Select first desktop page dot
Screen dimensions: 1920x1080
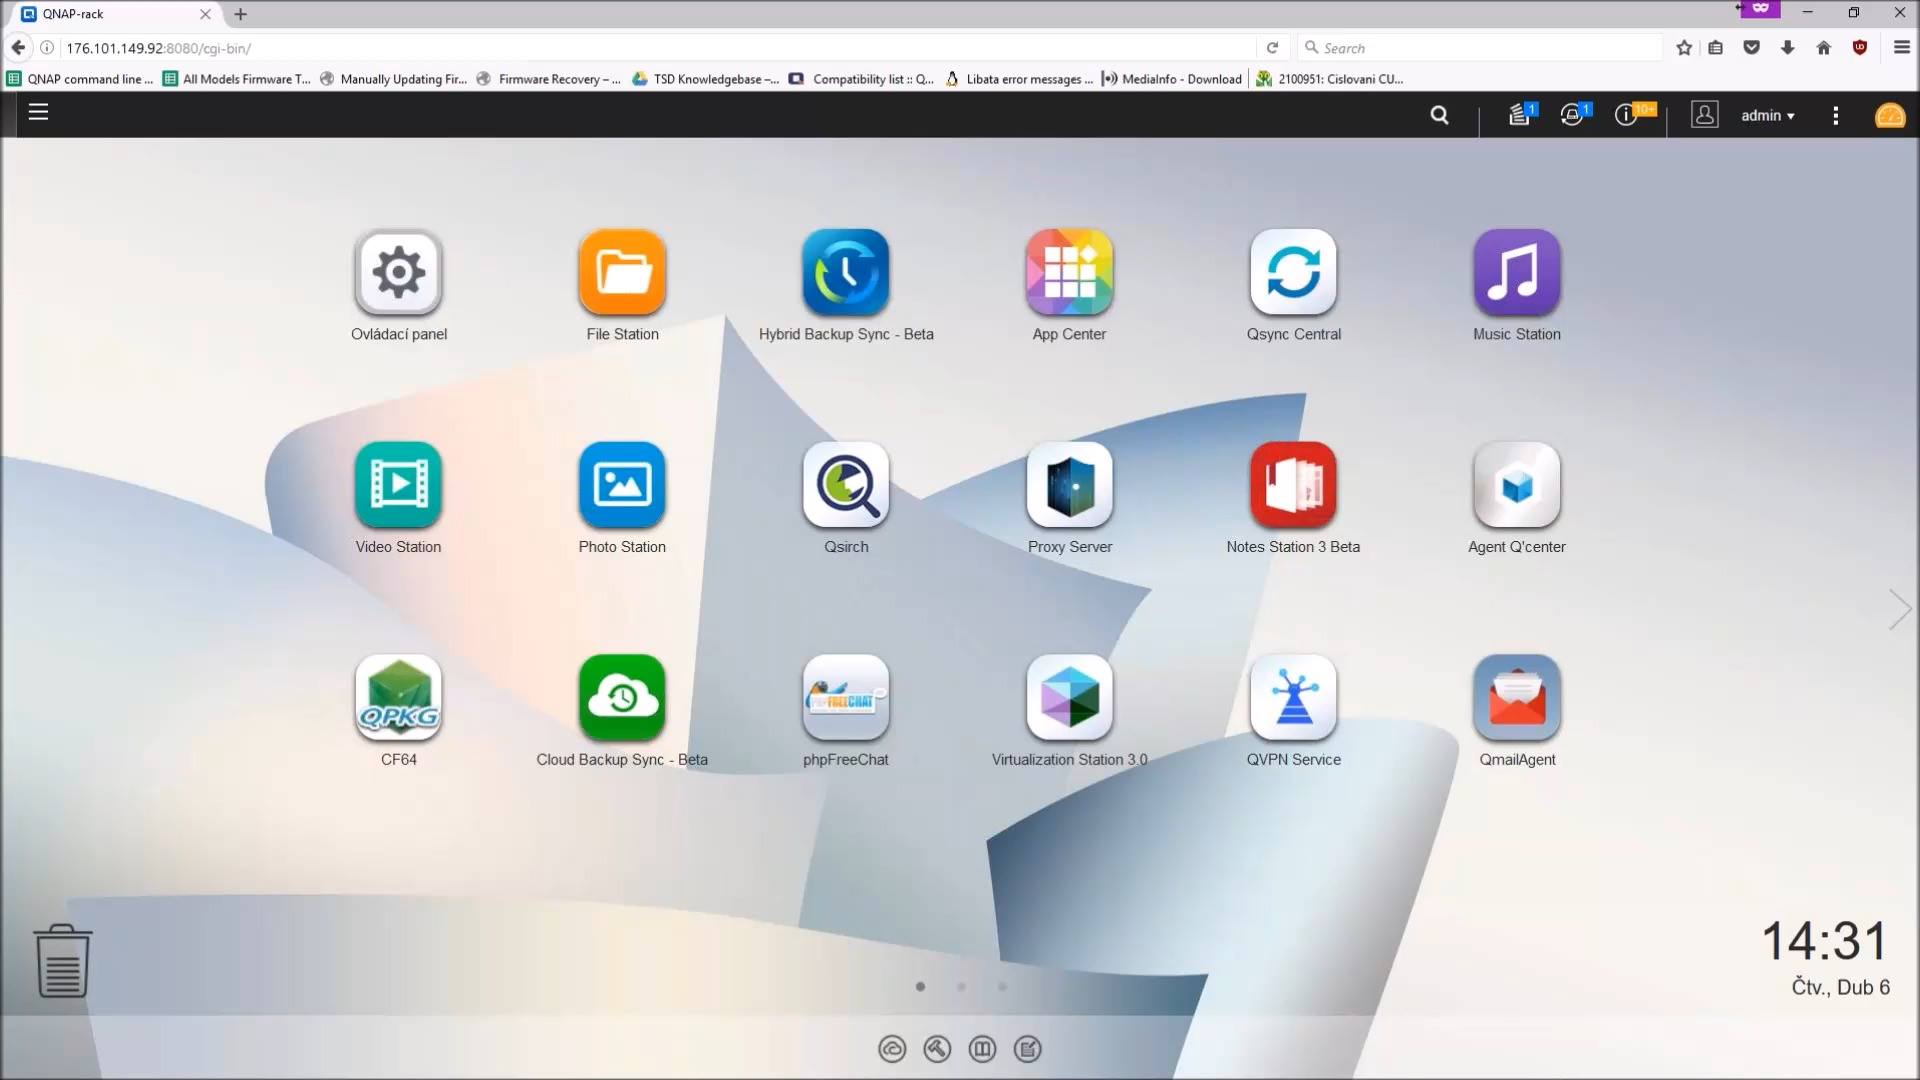[920, 987]
